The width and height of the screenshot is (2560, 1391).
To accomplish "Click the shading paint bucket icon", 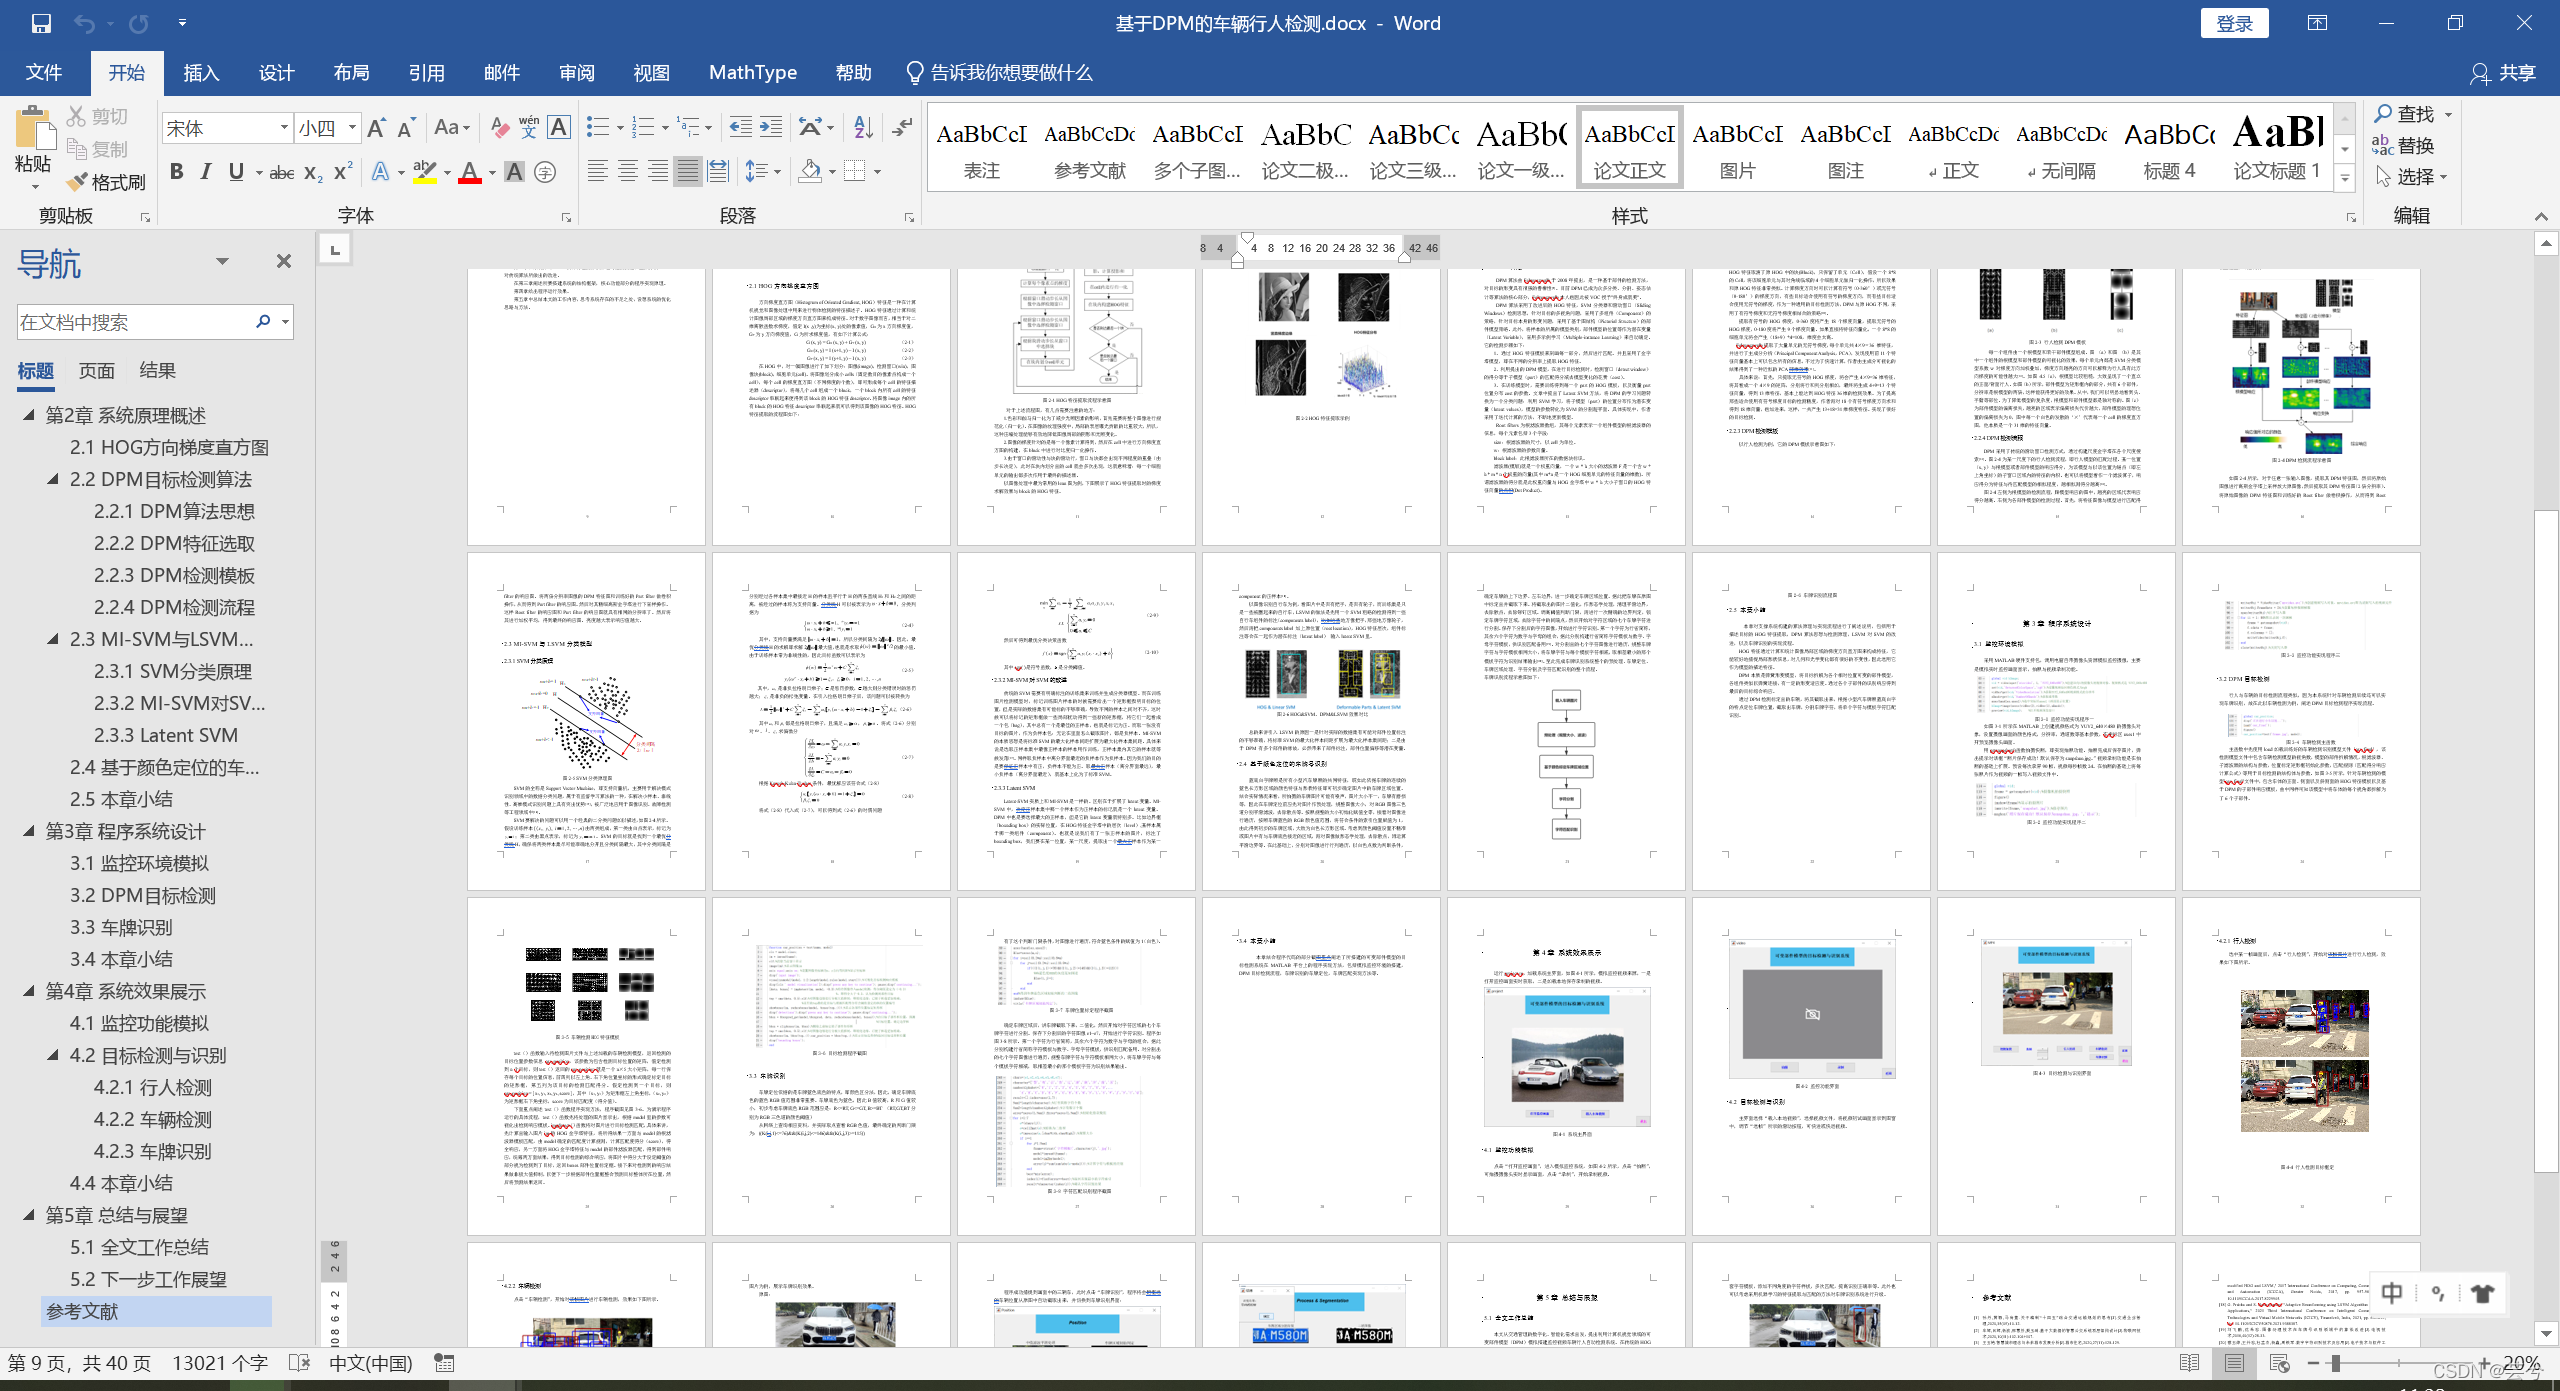I will pyautogui.click(x=810, y=172).
